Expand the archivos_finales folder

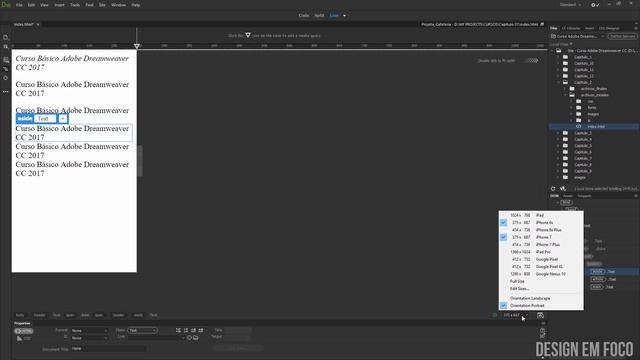565,89
